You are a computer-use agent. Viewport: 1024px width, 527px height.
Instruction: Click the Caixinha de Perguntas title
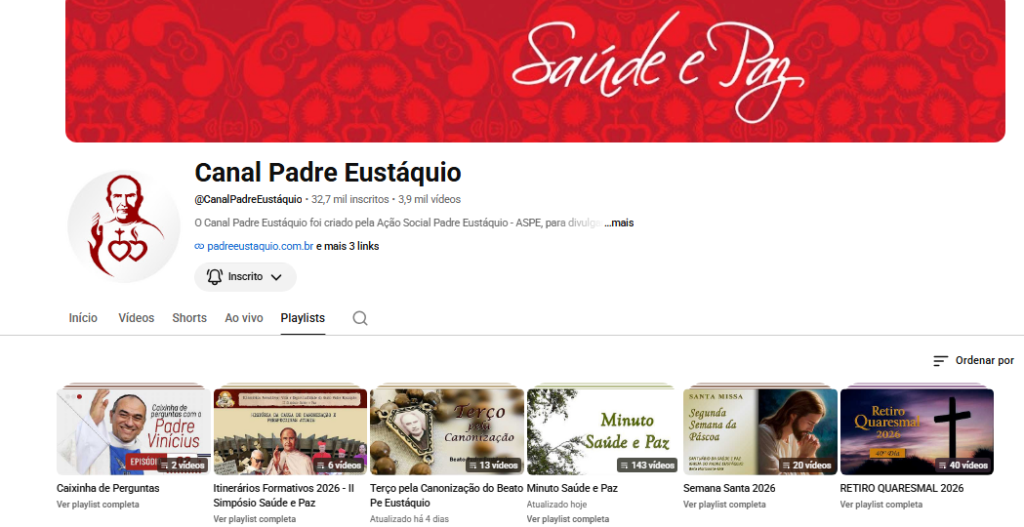coord(108,488)
